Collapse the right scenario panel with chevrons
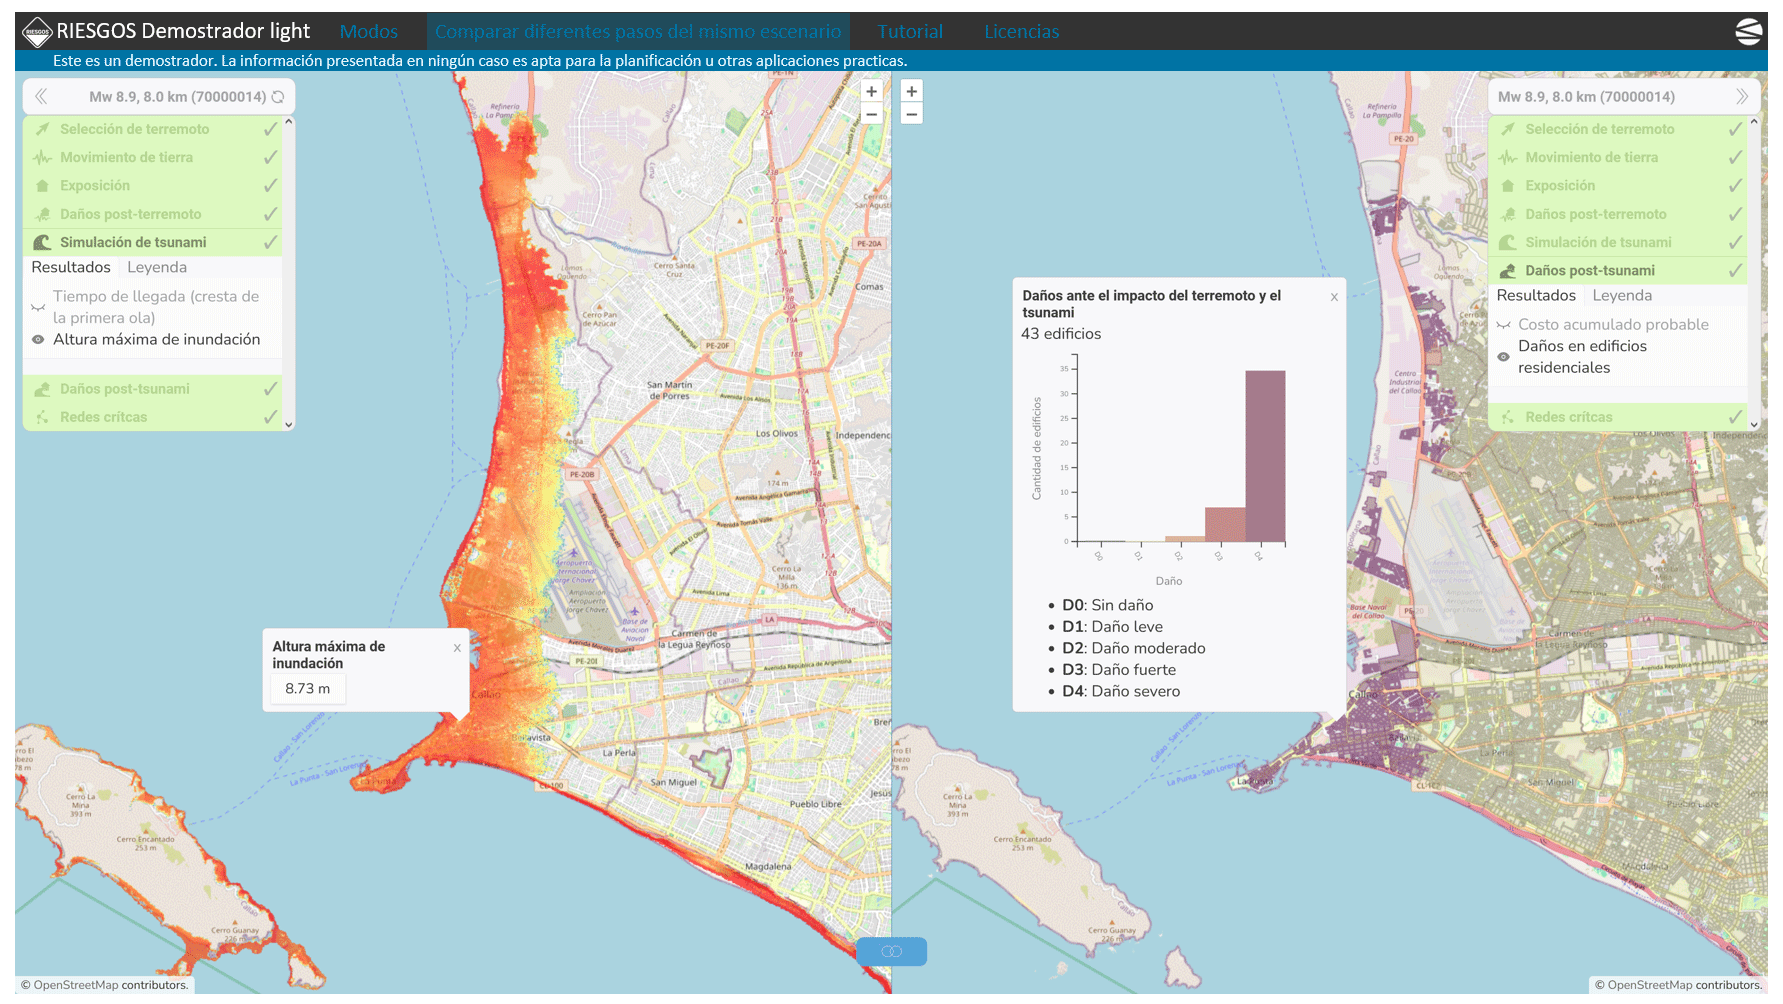1783x1004 pixels. [1741, 97]
